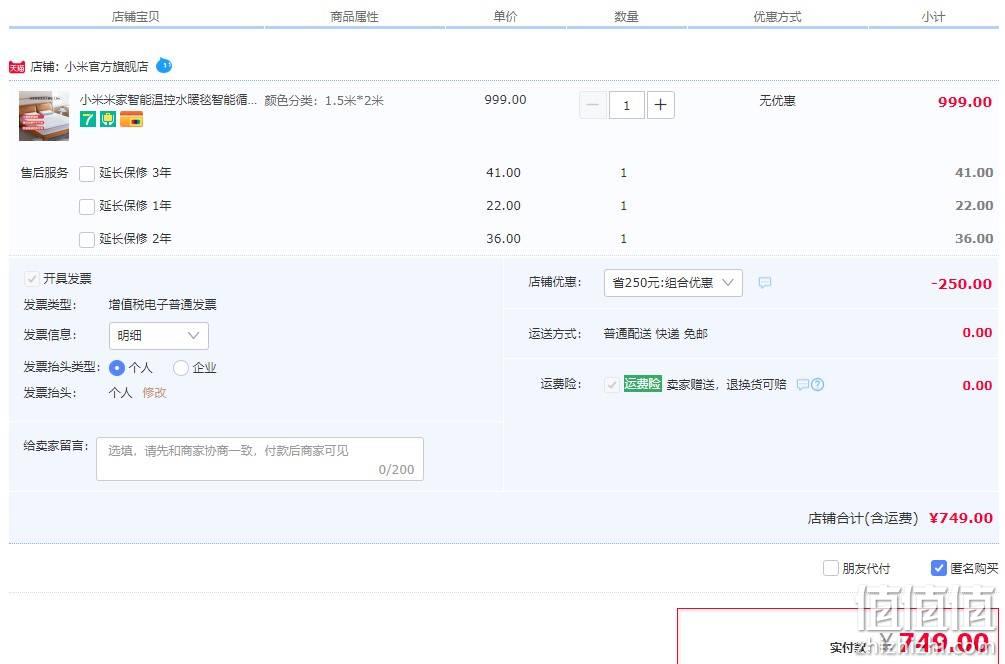Check the 延长保修 3年 option
Image resolution: width=1005 pixels, height=664 pixels.
click(x=87, y=173)
